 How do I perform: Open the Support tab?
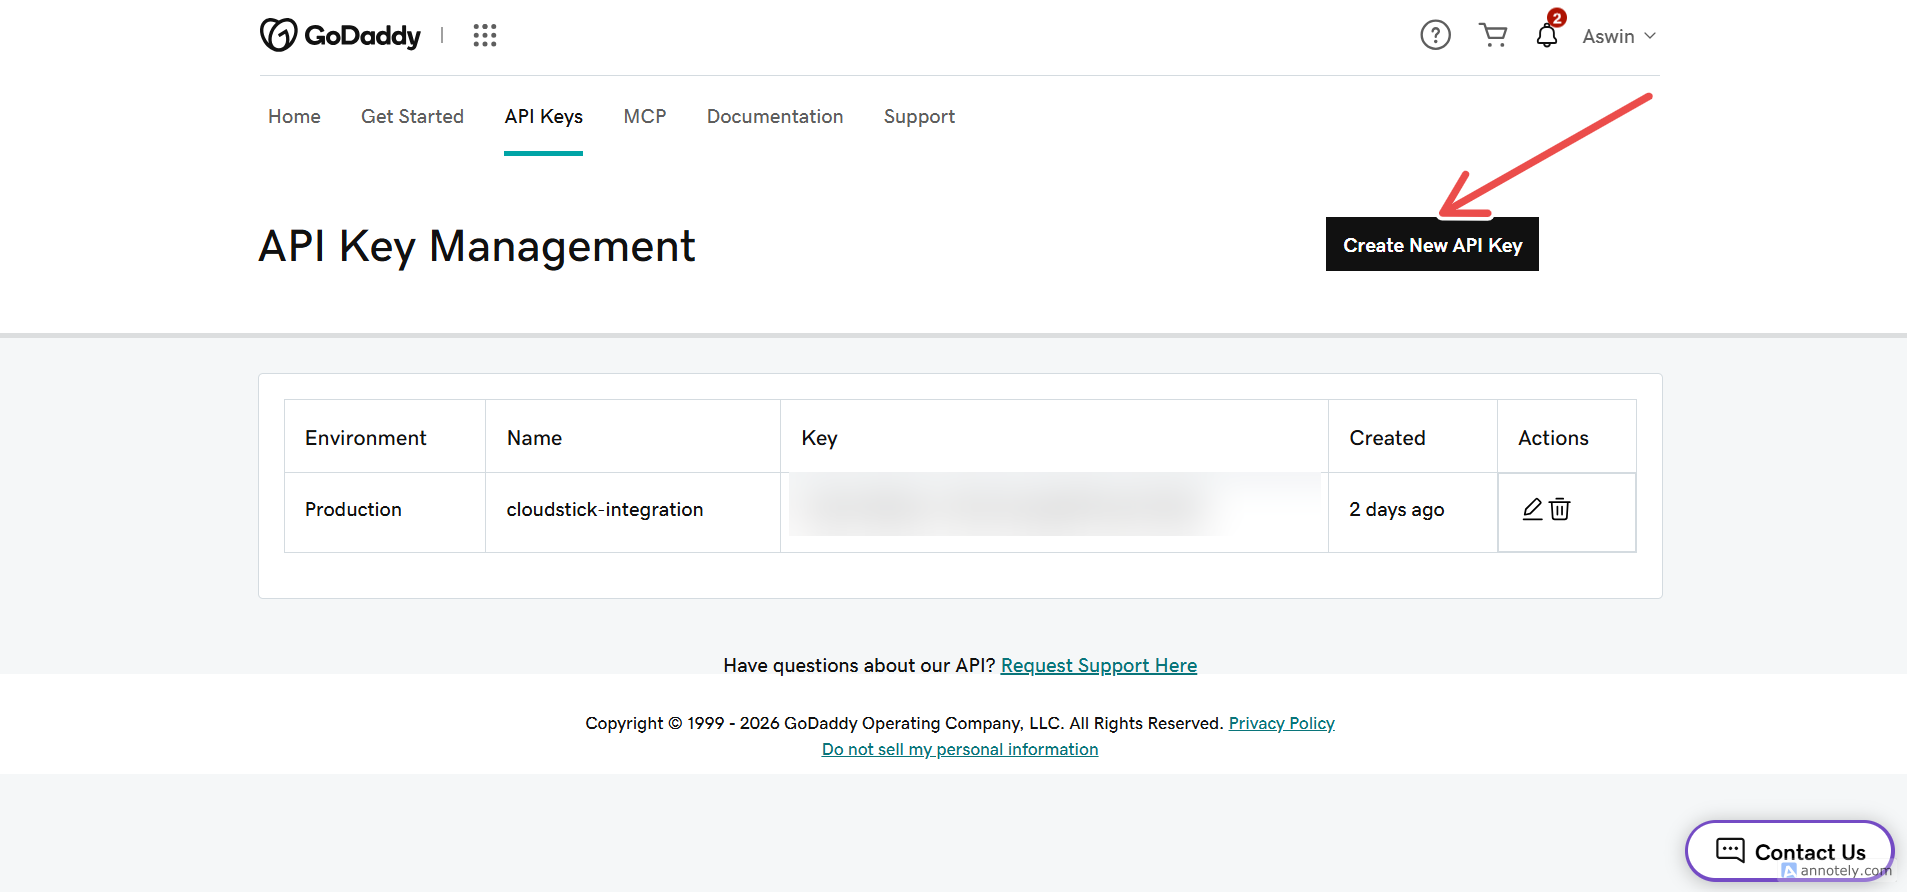pos(919,117)
